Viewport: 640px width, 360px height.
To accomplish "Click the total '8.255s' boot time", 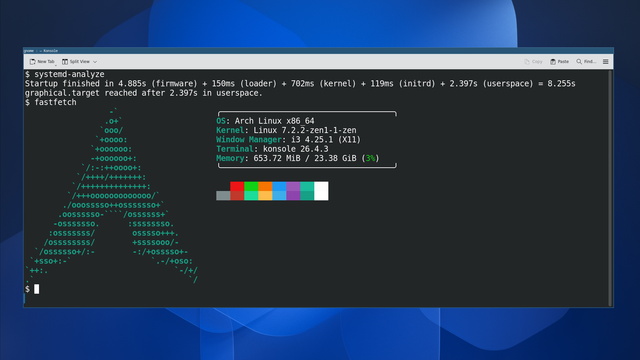I will pos(562,84).
